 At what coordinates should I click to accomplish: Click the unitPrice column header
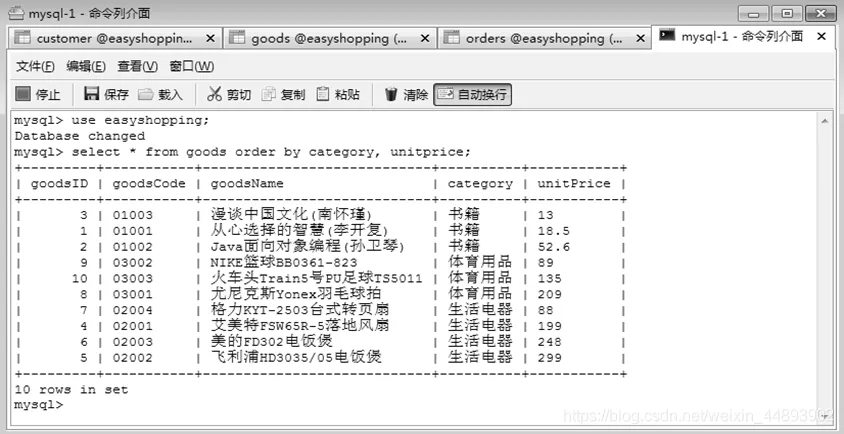pyautogui.click(x=574, y=184)
